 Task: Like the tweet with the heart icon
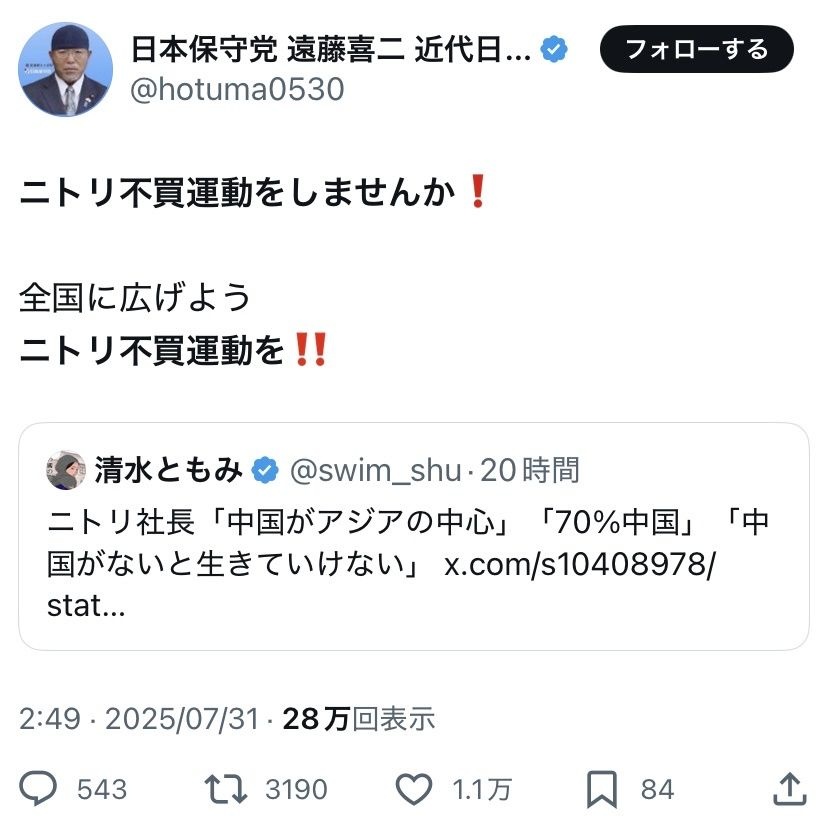click(x=414, y=789)
